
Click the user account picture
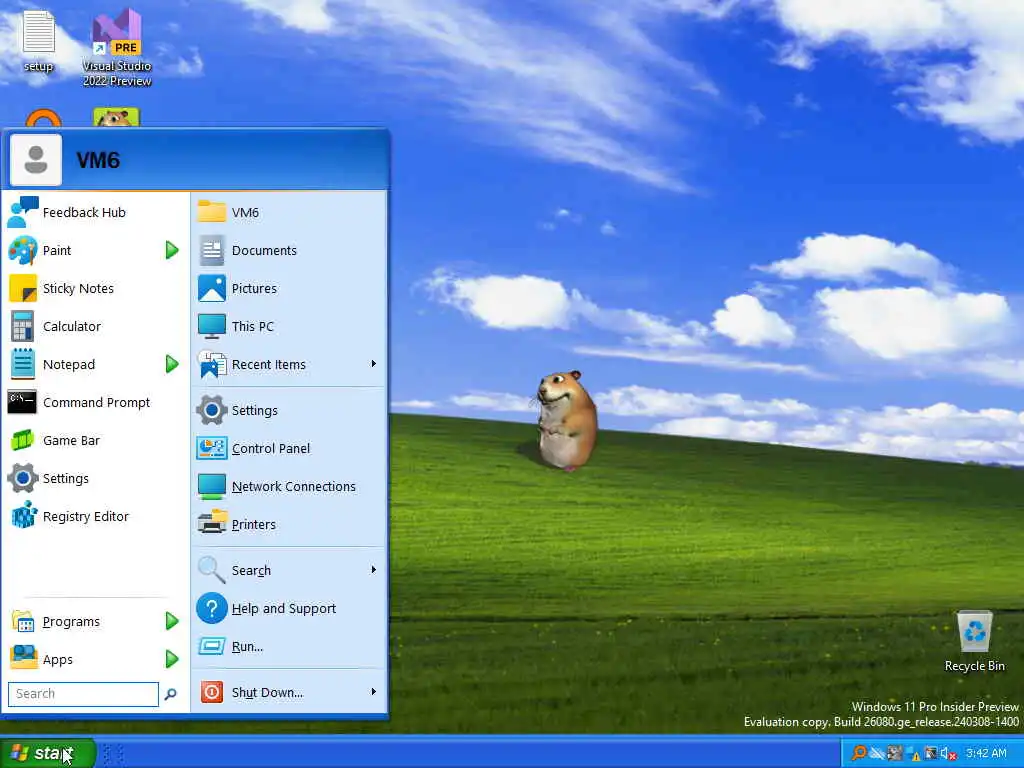point(36,160)
